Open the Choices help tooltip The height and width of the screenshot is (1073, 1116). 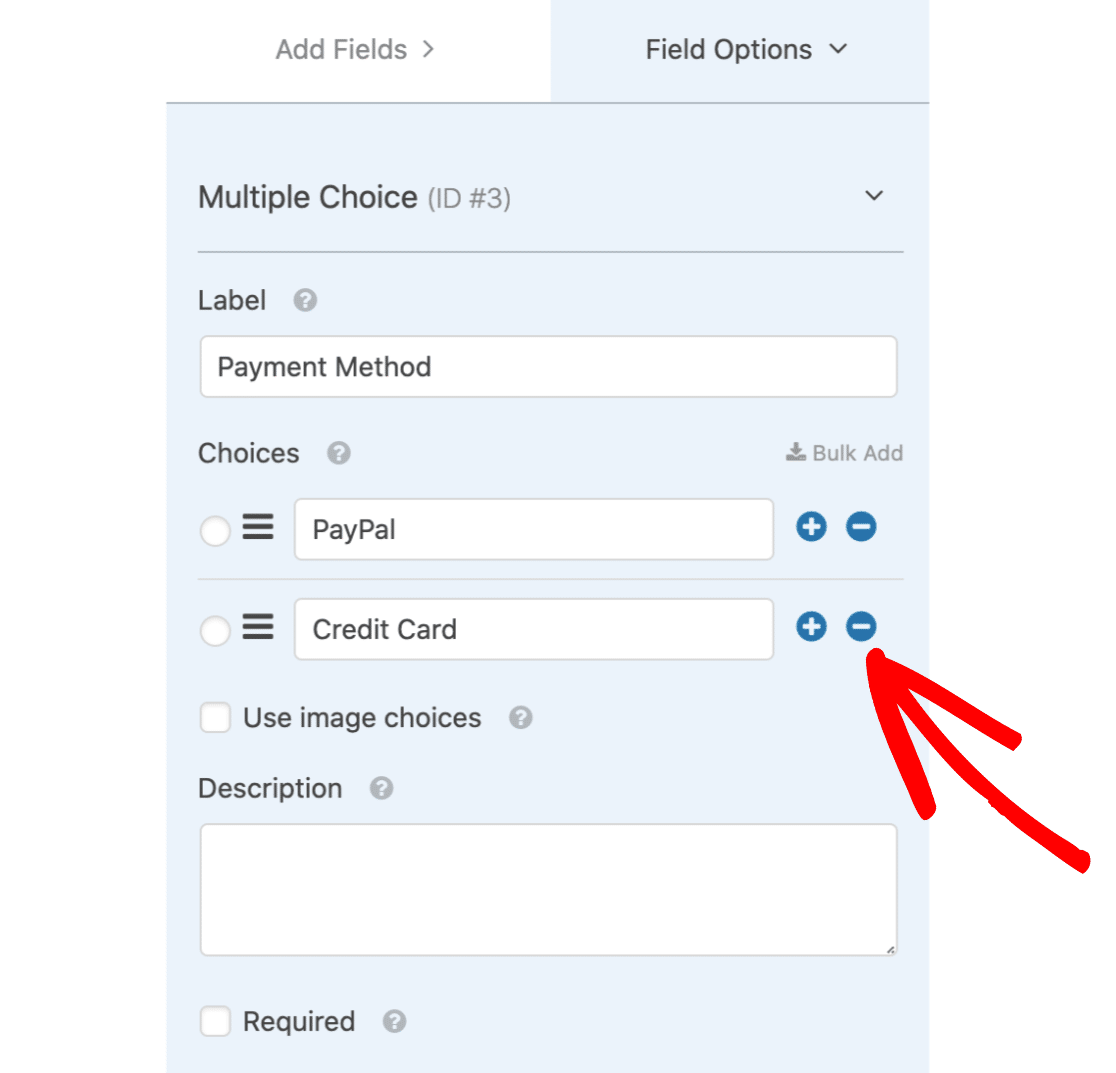(337, 454)
